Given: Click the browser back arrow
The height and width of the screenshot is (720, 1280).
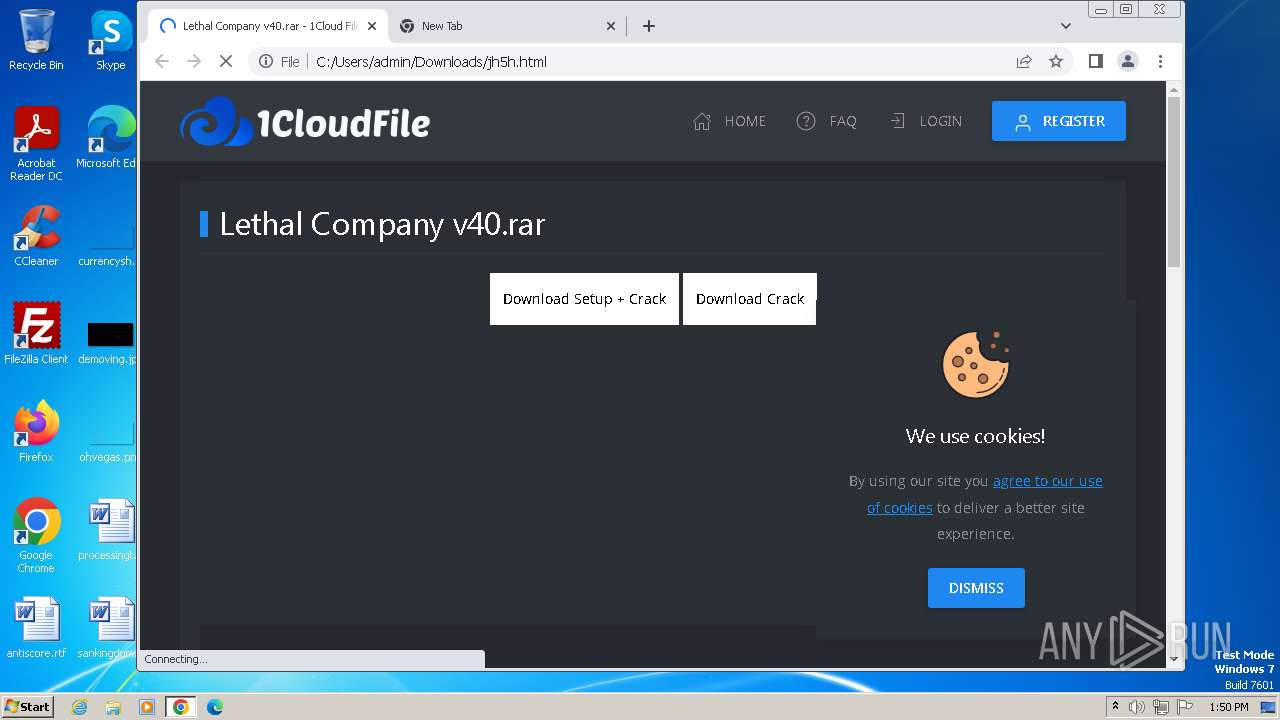Looking at the screenshot, I should (162, 61).
